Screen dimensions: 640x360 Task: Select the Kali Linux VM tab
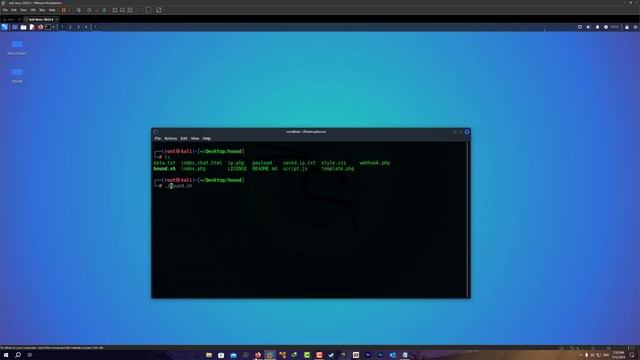(41, 19)
